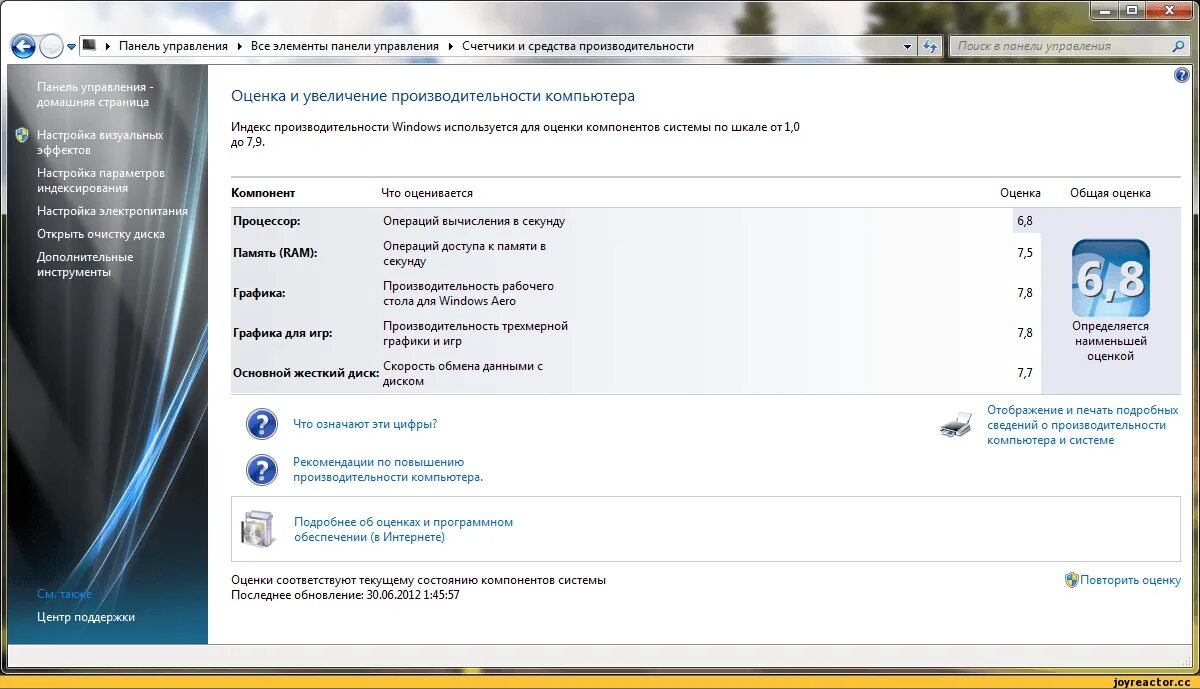Click the RAM score 7,5 cell

[x=1024, y=253]
